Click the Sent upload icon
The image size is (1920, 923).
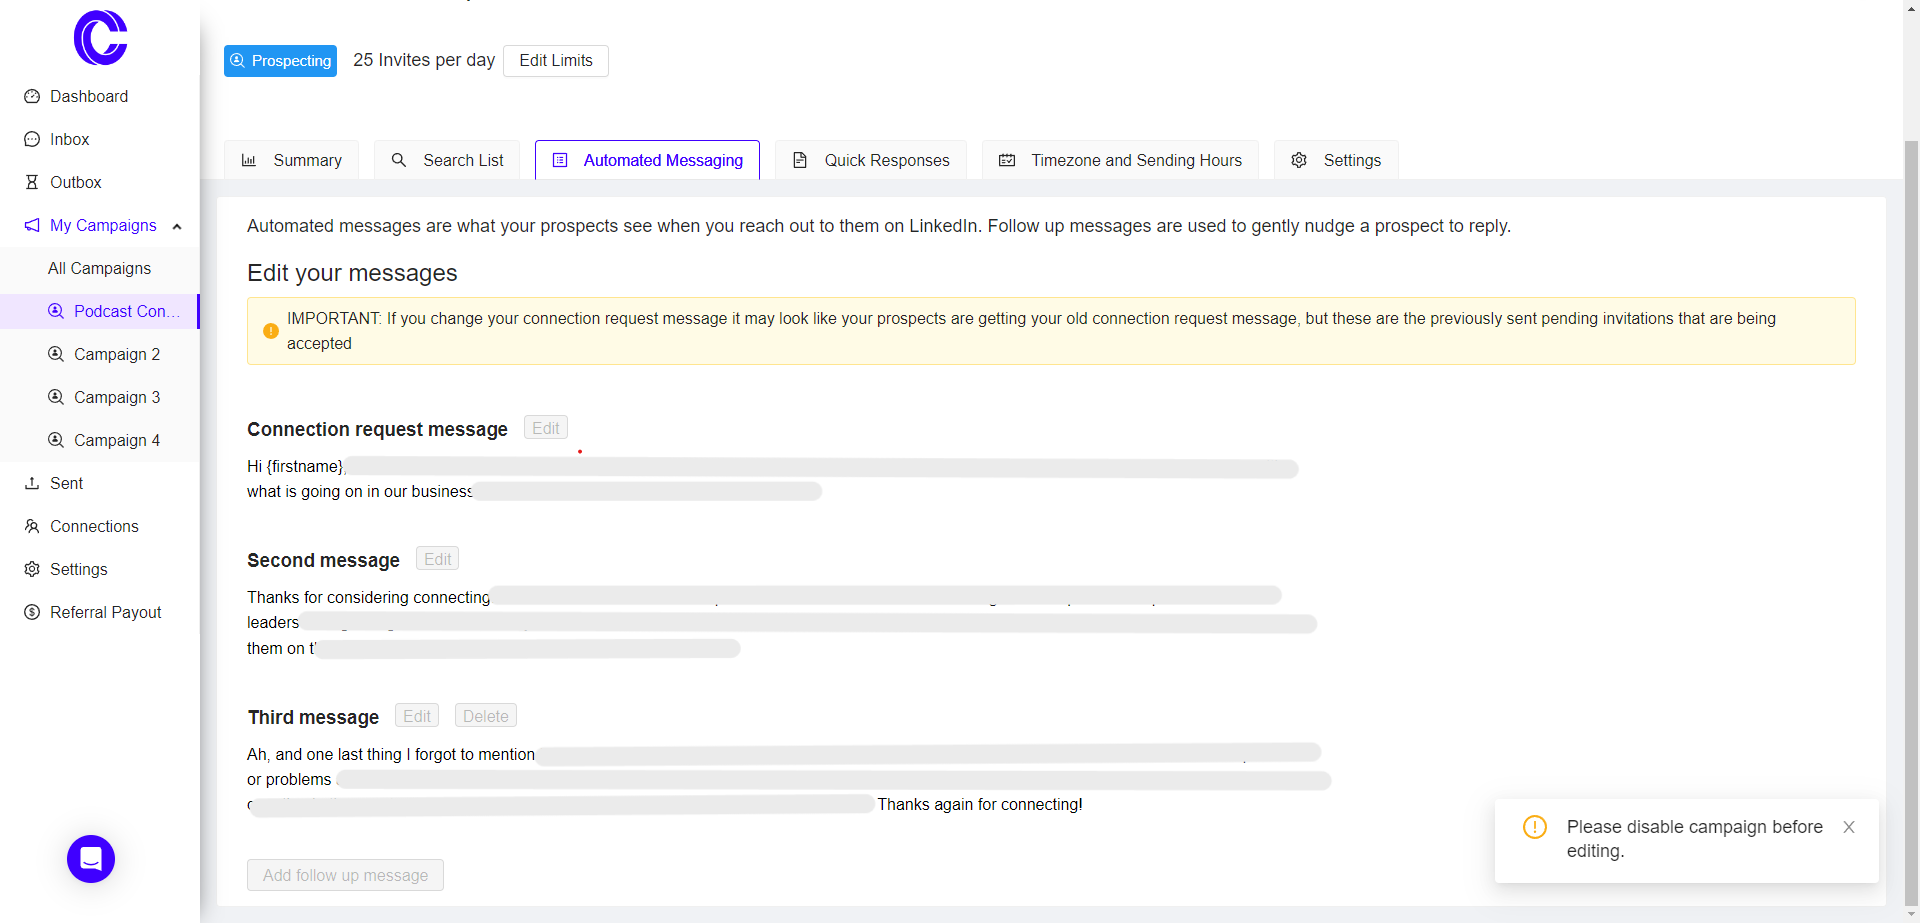[x=32, y=484]
